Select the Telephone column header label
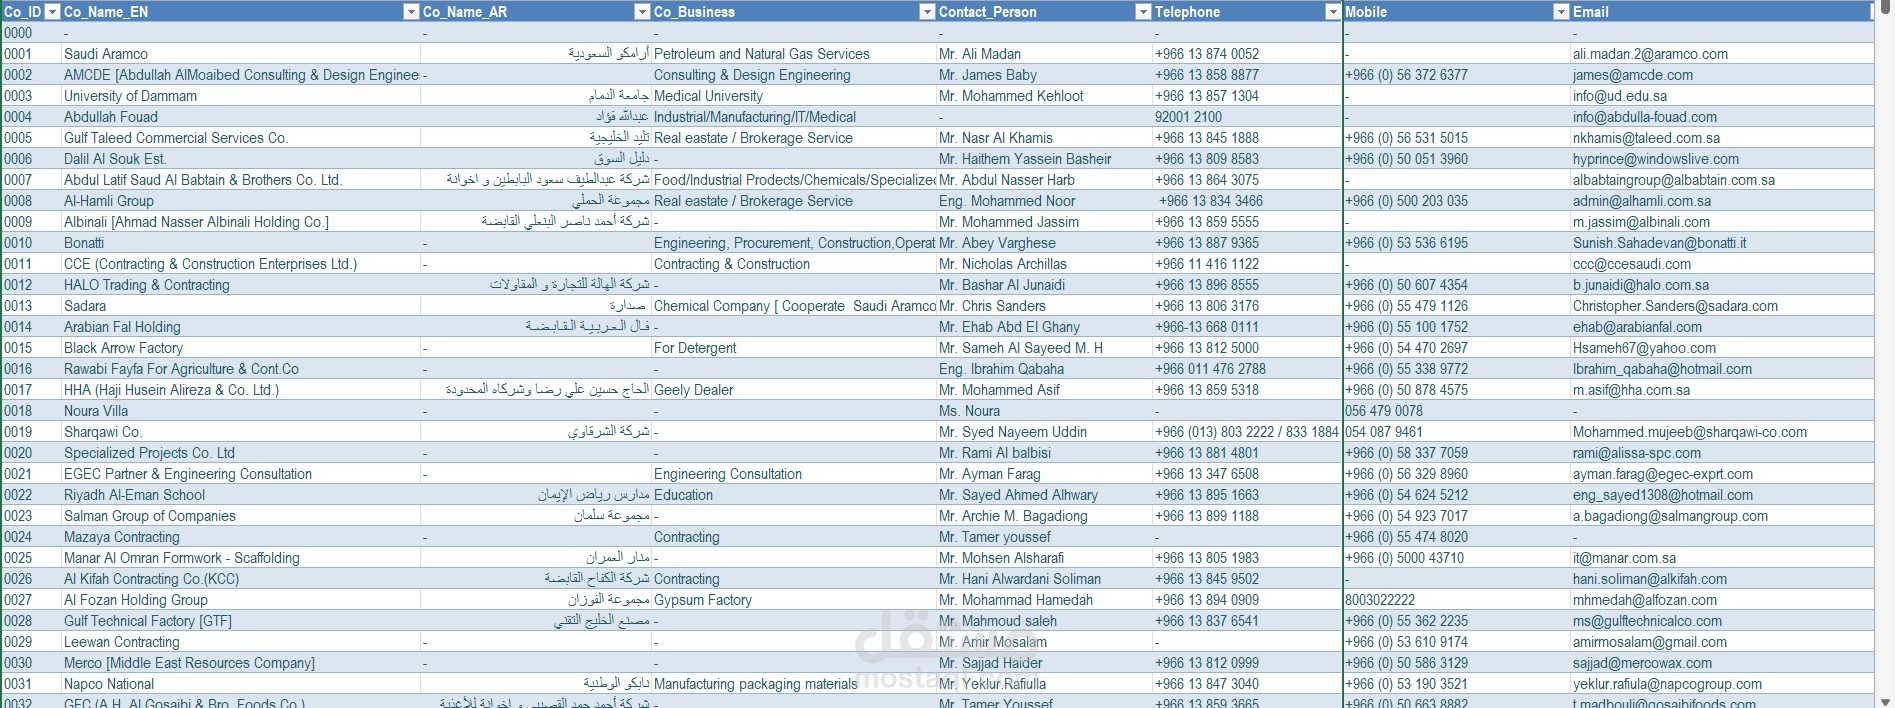Viewport: 1895px width, 708px height. 1187,12
